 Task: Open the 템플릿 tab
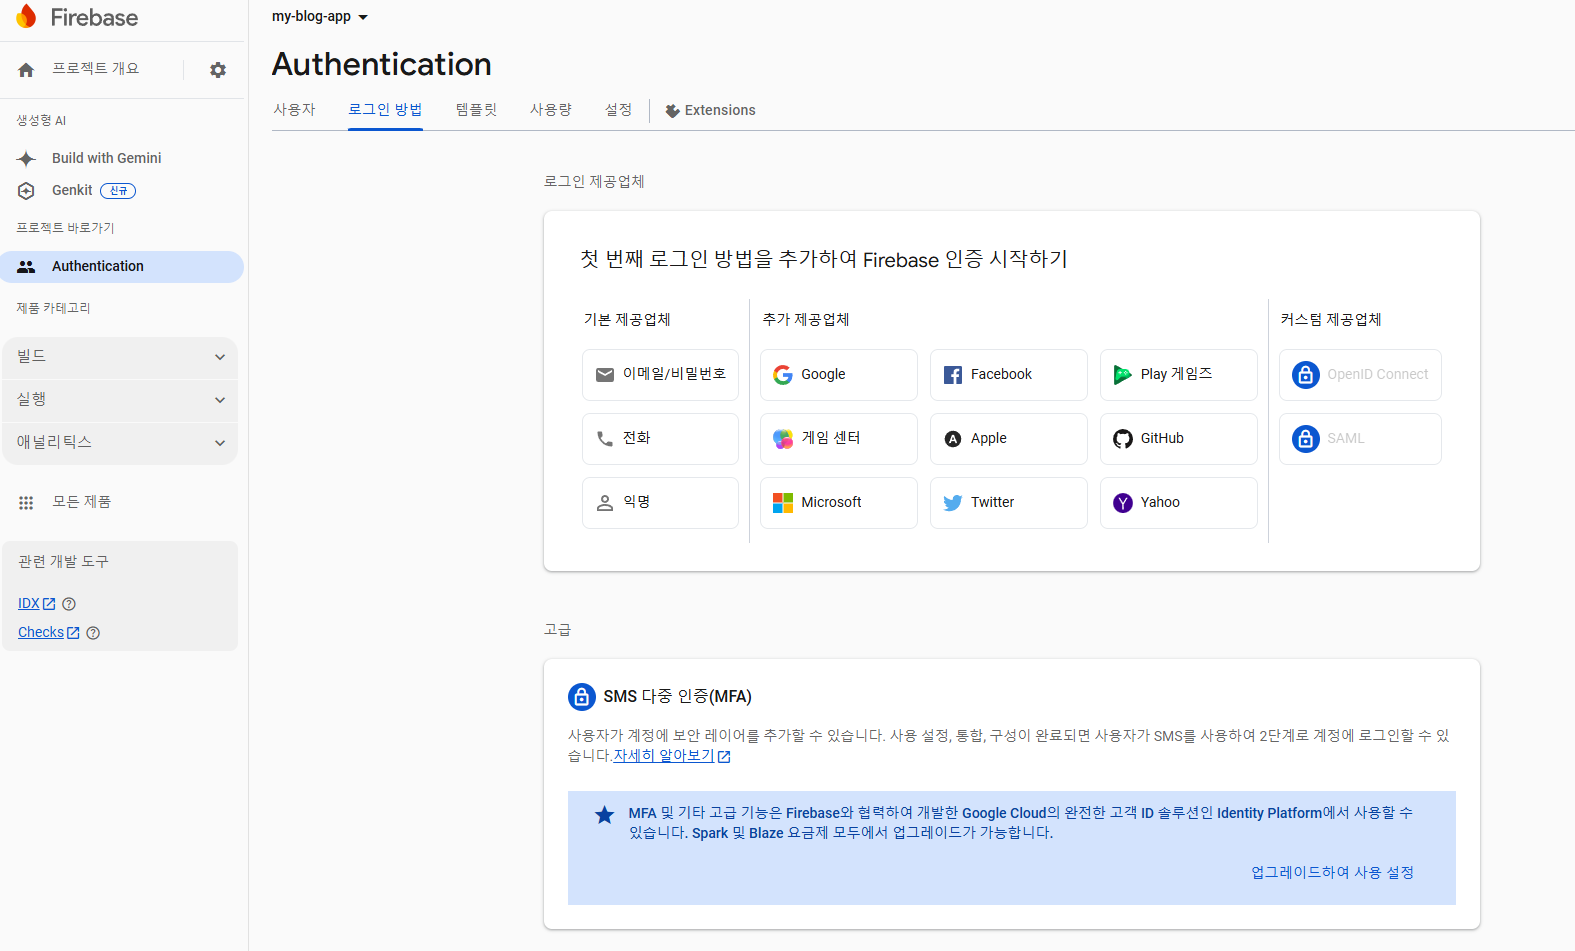pyautogui.click(x=476, y=110)
